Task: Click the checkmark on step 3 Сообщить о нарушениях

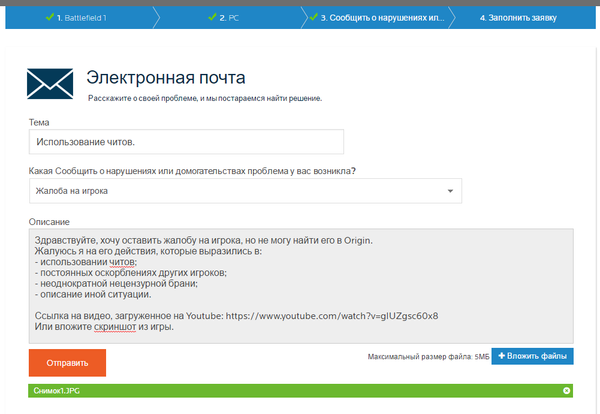Action: point(313,17)
